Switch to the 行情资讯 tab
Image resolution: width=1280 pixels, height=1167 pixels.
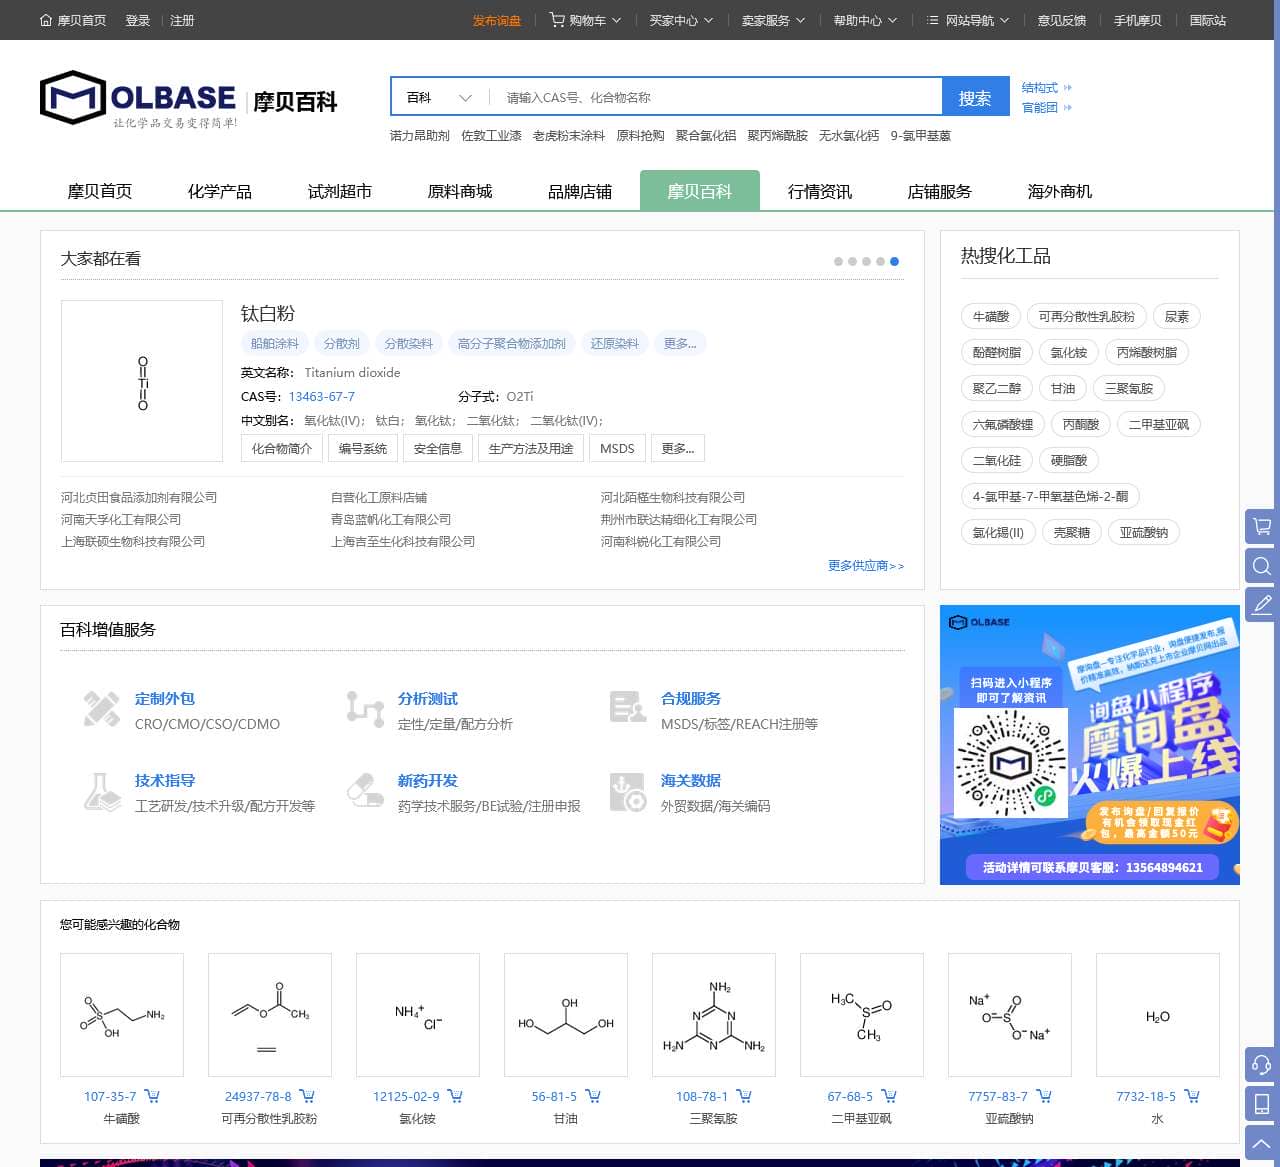819,191
